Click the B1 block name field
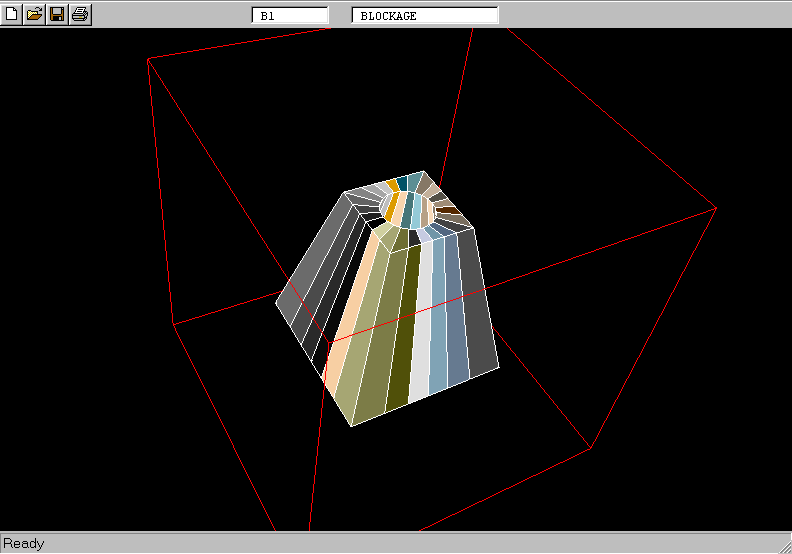Viewport: 792px width, 554px height. [290, 16]
